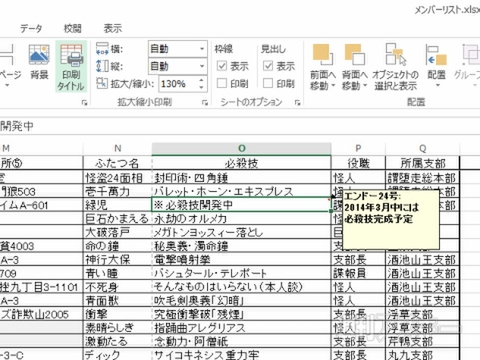Open the 配置 align menu
This screenshot has width=480, height=360.
tap(436, 67)
